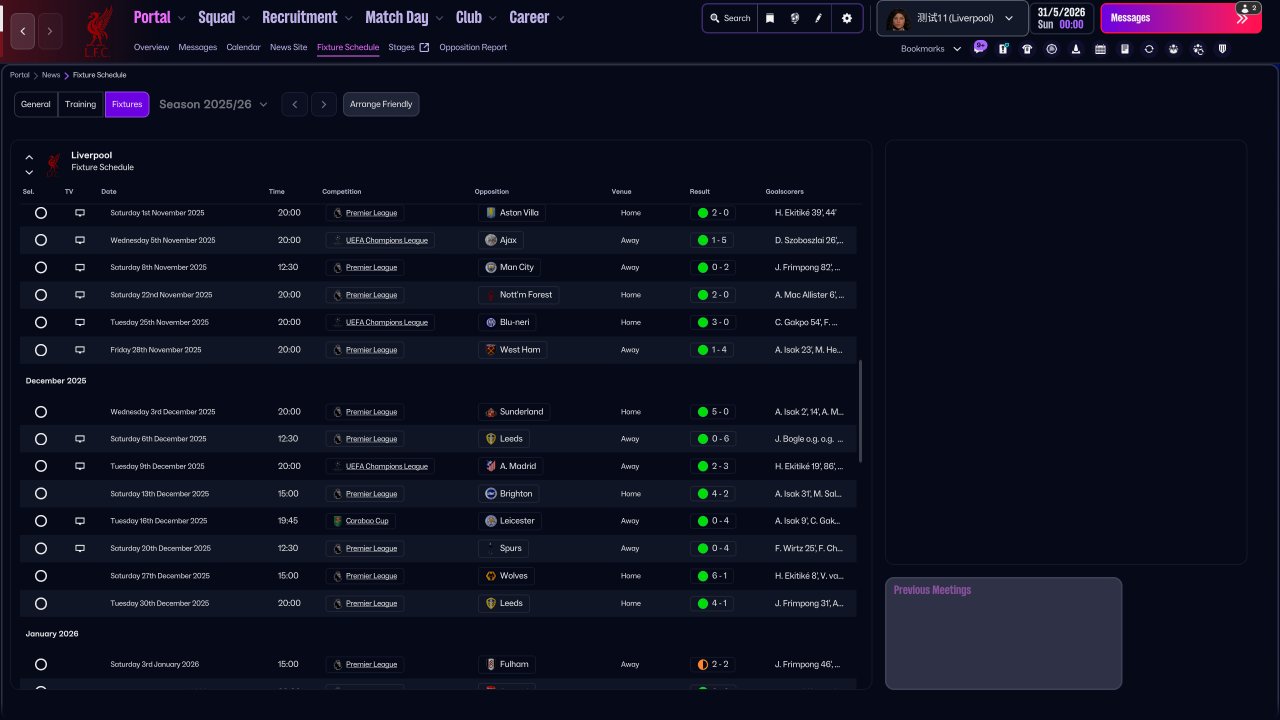Viewport: 1280px width, 720px height.
Task: Click the round disc icon in bookmarks bar
Action: (x=1051, y=49)
